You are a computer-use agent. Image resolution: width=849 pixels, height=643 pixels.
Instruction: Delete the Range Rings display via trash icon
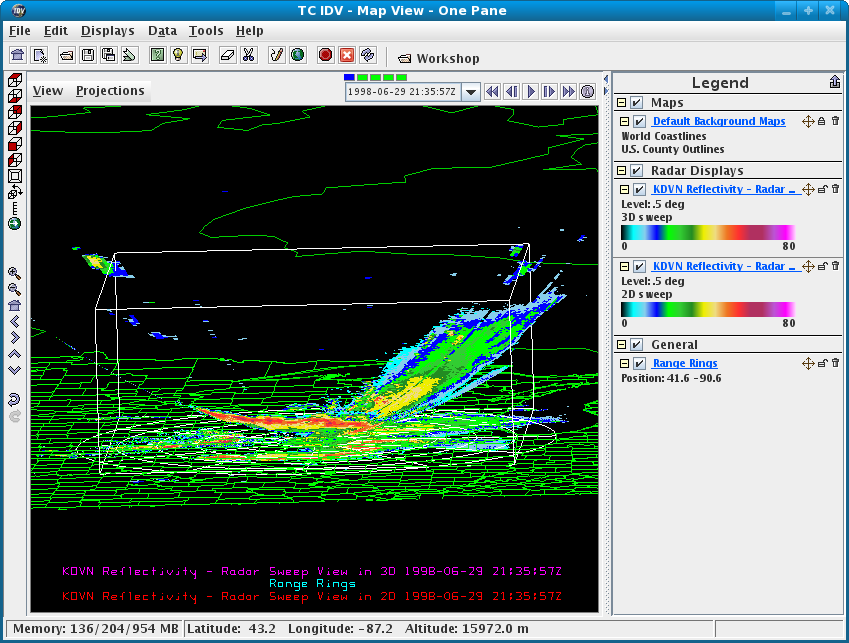(x=835, y=363)
